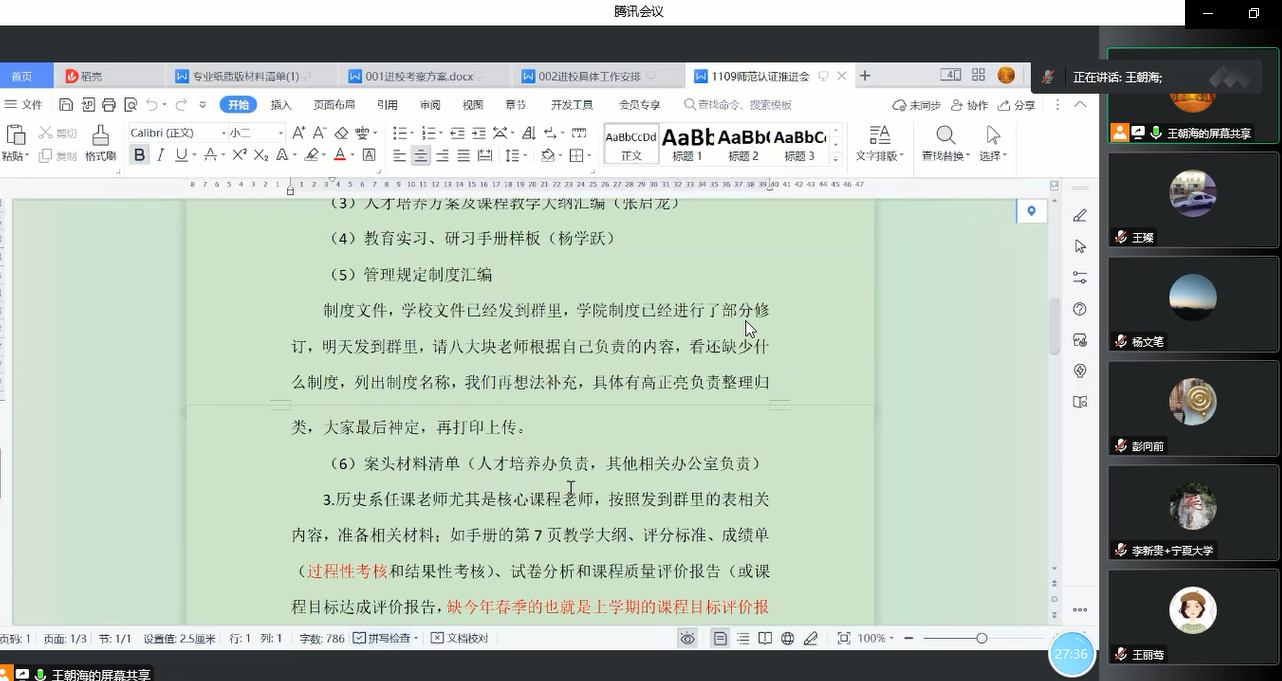Click the web layout globe icon in status bar
The width and height of the screenshot is (1282, 681).
(x=788, y=638)
